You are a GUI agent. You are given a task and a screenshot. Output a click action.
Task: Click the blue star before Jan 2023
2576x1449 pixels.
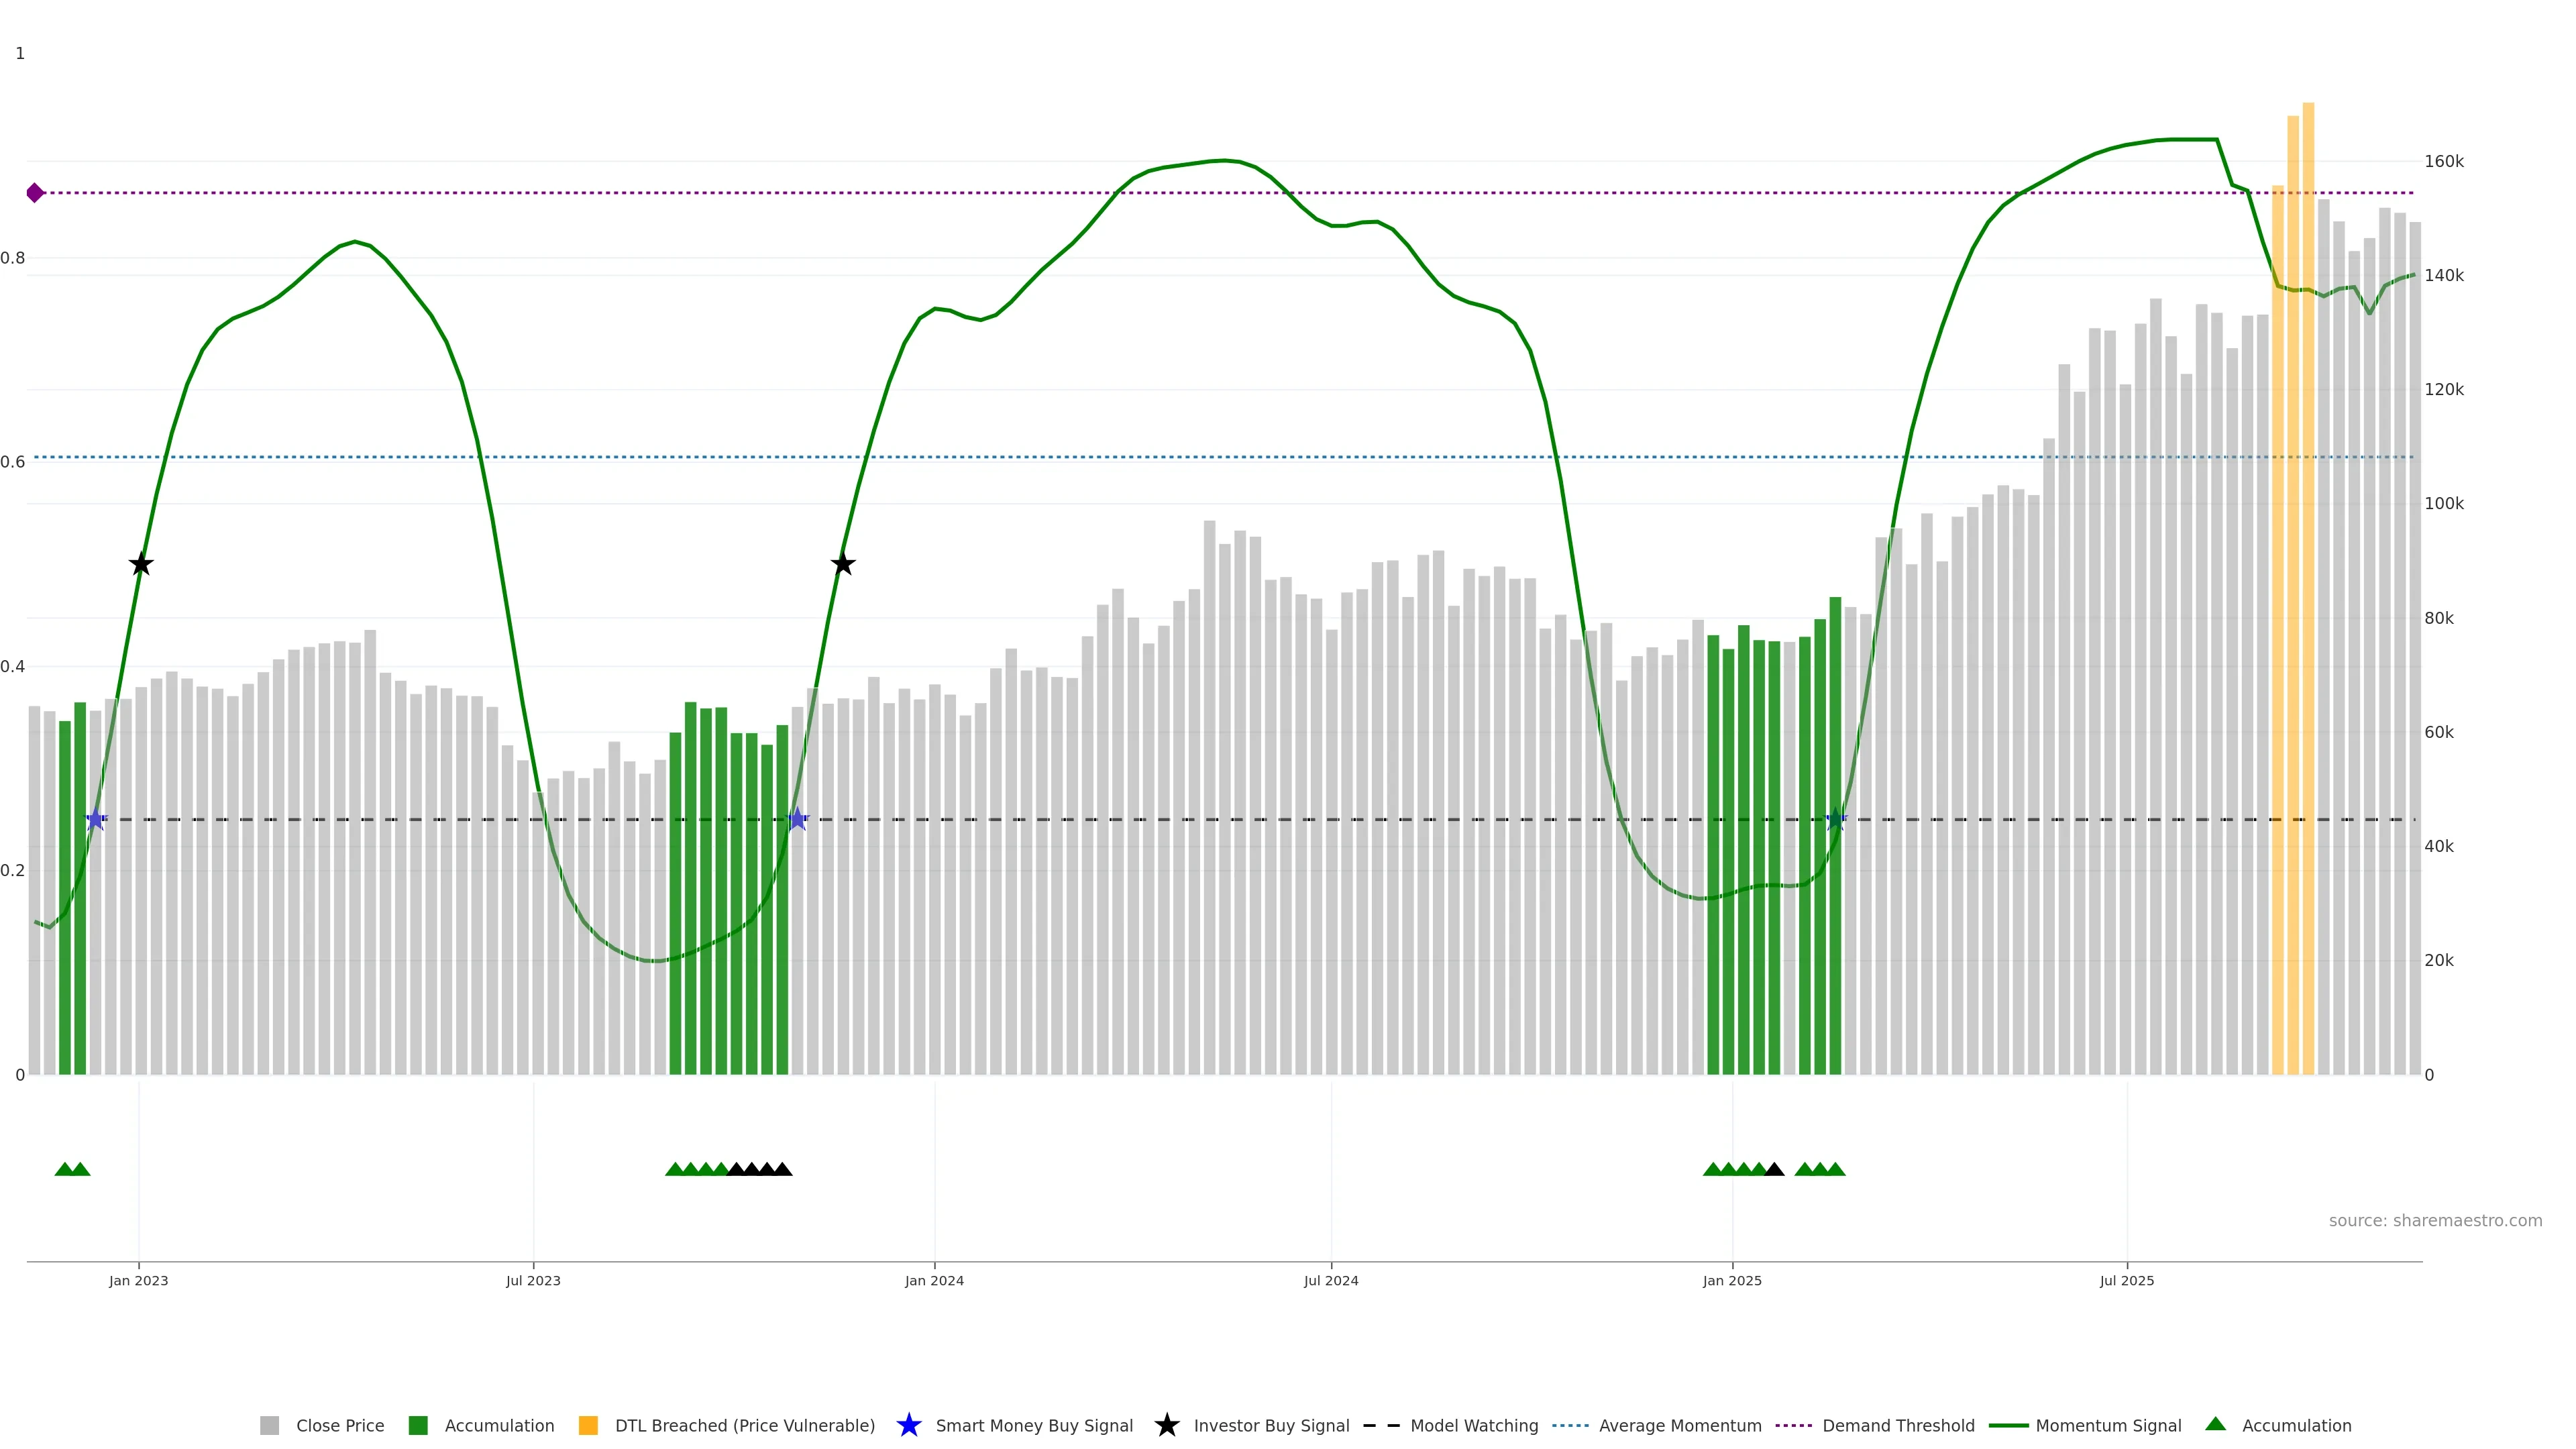pyautogui.click(x=95, y=820)
